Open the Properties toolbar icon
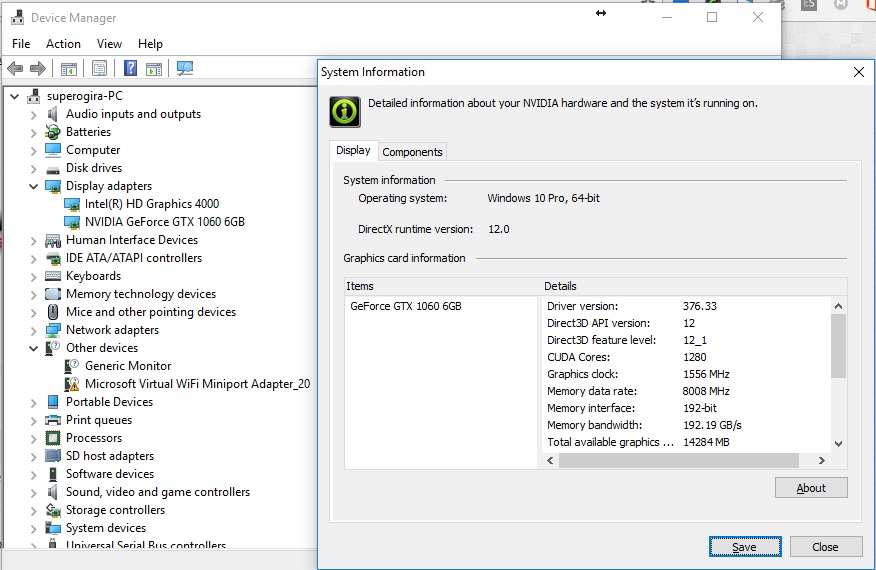 click(x=99, y=69)
